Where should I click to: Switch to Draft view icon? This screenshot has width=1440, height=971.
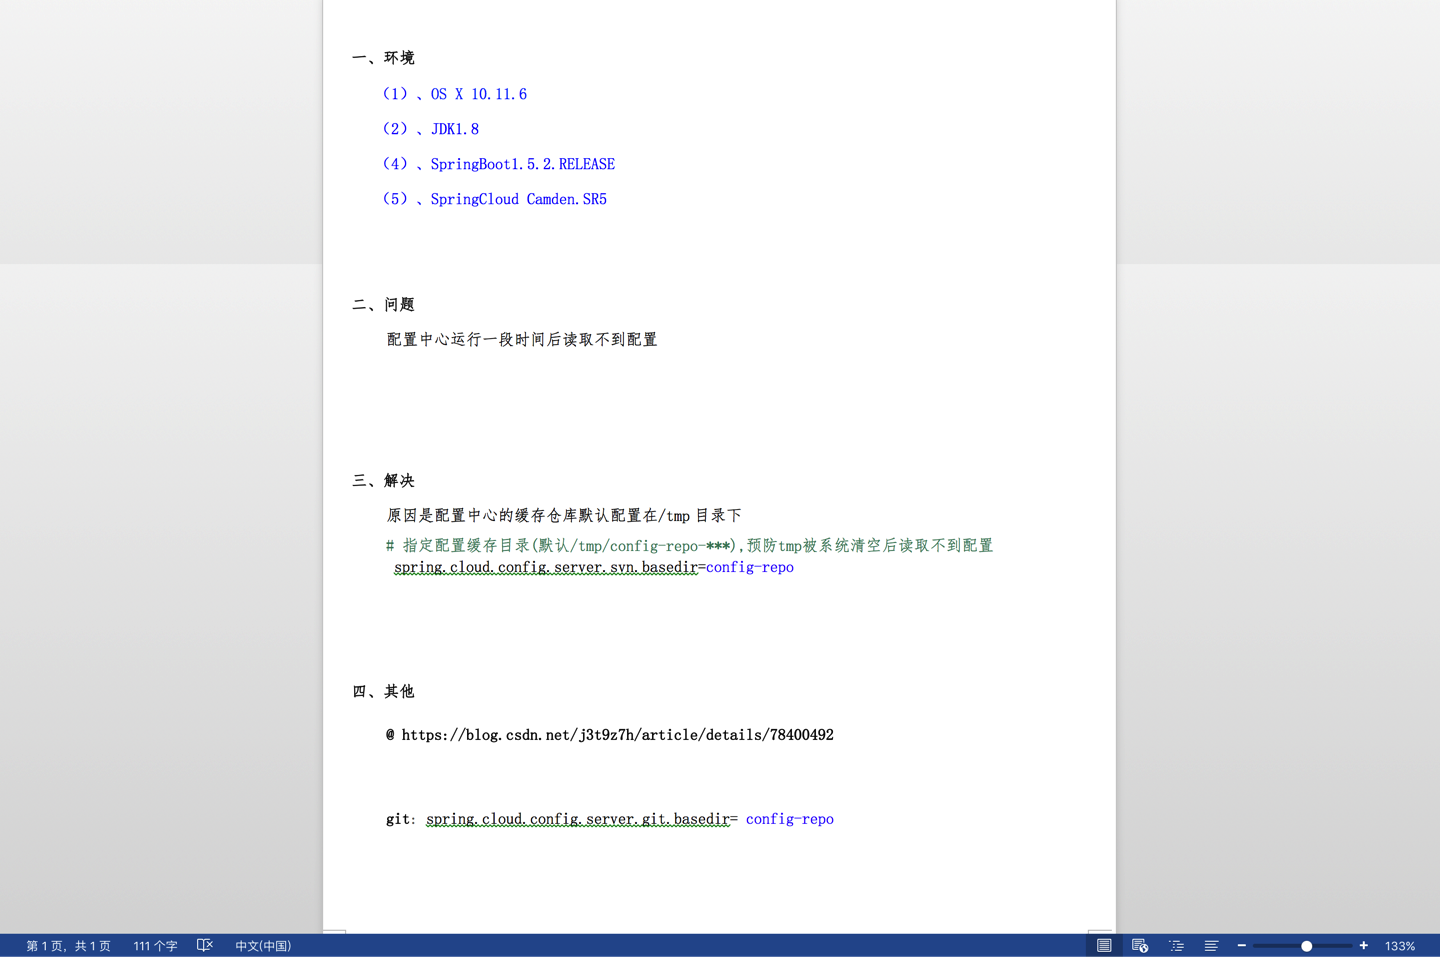coord(1211,945)
